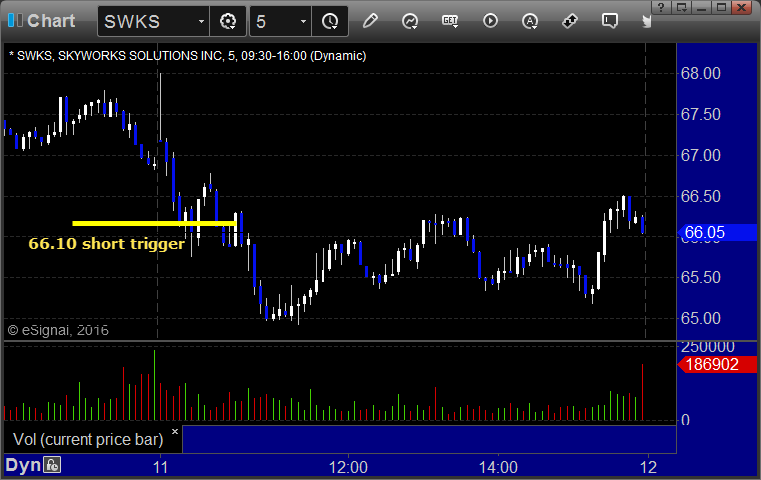Click the help question mark button
This screenshot has height=480, width=761.
pos(661,8)
